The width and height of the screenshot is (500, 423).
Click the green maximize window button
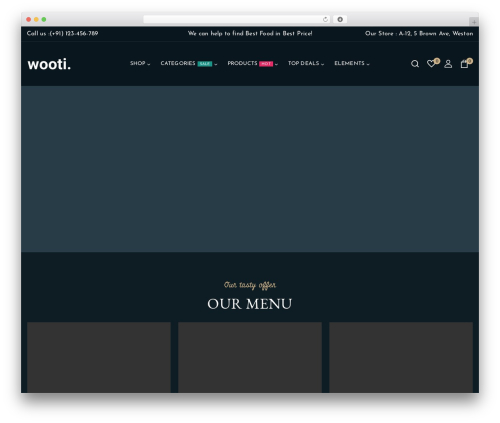click(44, 19)
